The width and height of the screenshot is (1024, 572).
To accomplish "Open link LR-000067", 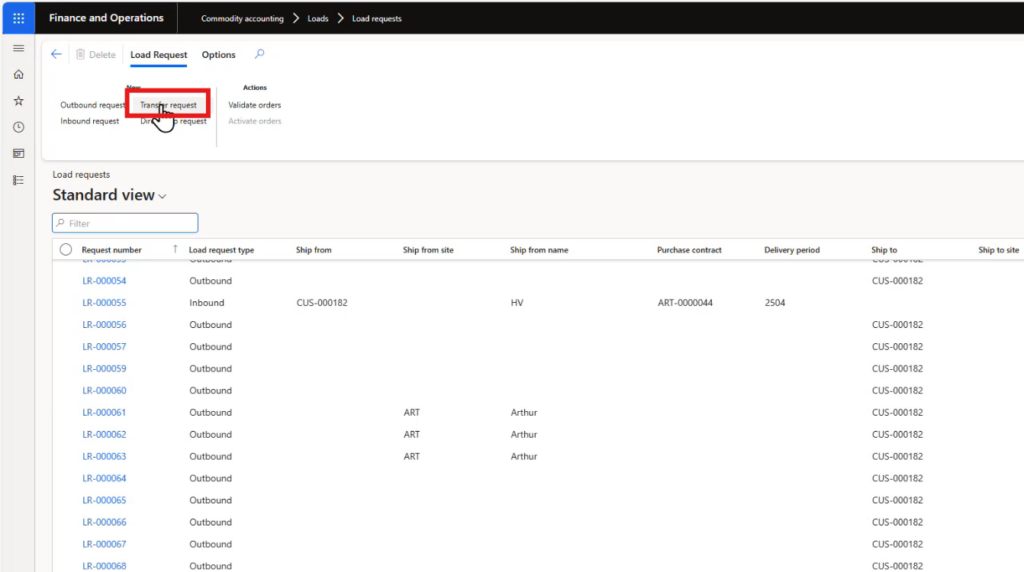I will click(x=104, y=544).
